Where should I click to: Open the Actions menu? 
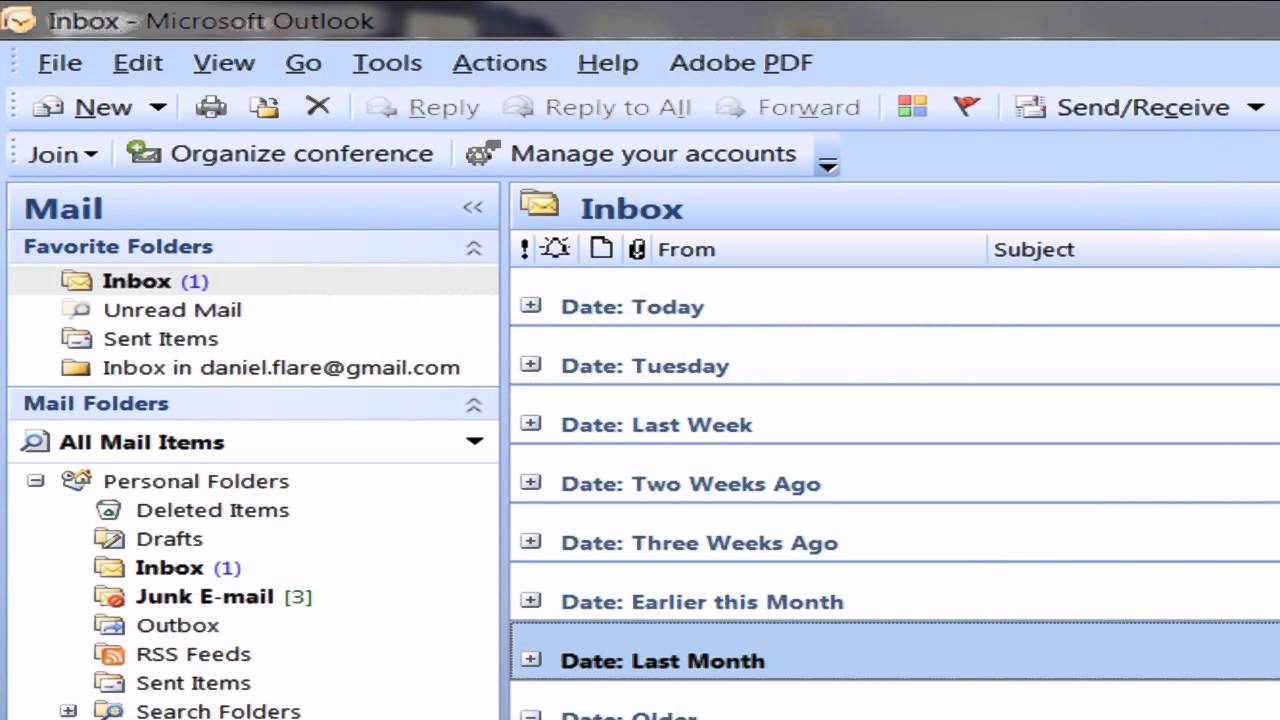pos(499,63)
